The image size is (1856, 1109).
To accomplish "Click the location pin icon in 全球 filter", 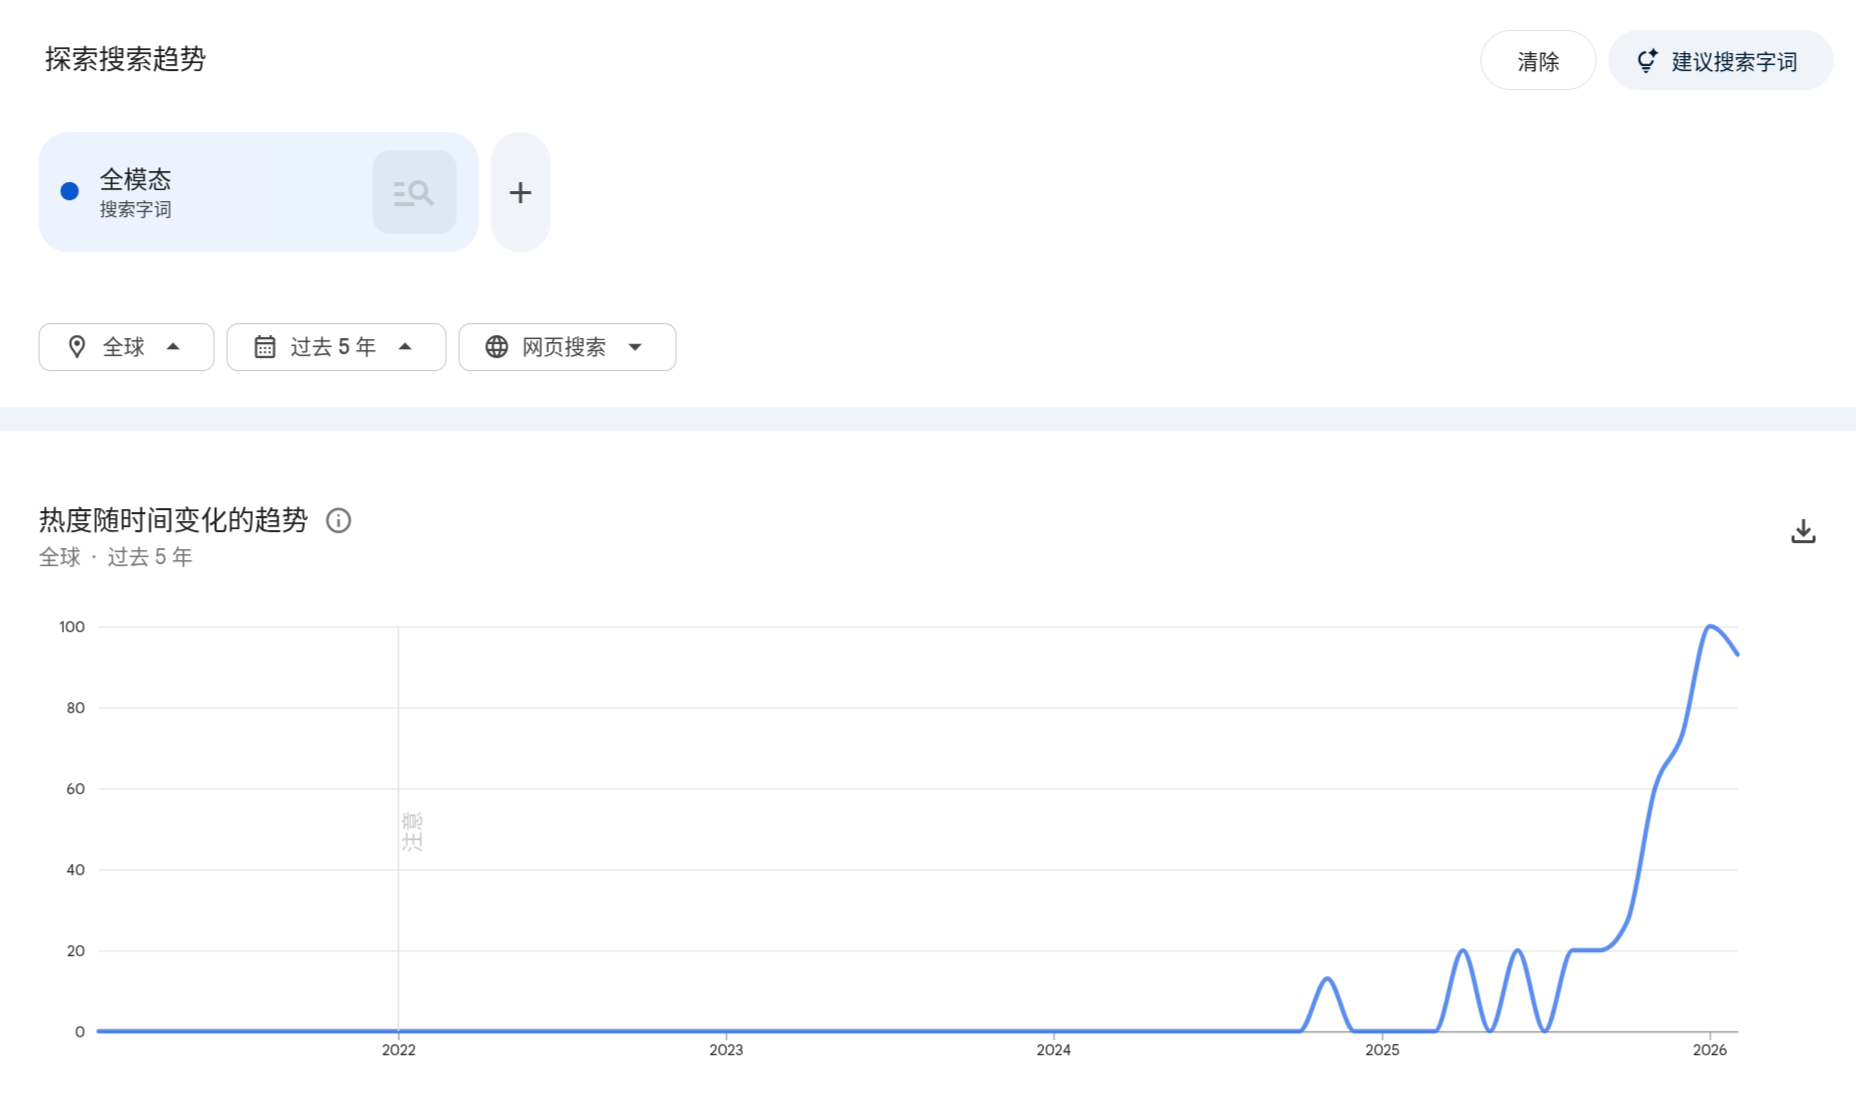I will click(x=77, y=347).
